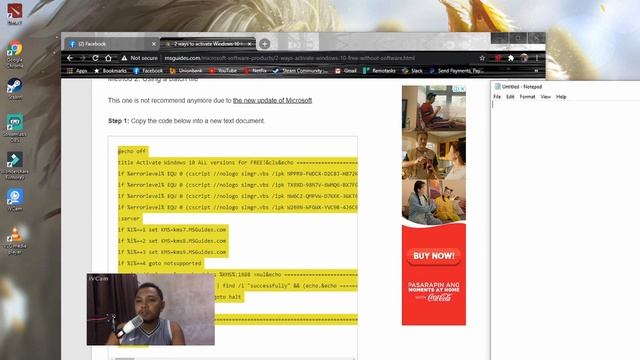Open the Gmail bookmark
The width and height of the screenshot is (640, 360).
click(346, 71)
